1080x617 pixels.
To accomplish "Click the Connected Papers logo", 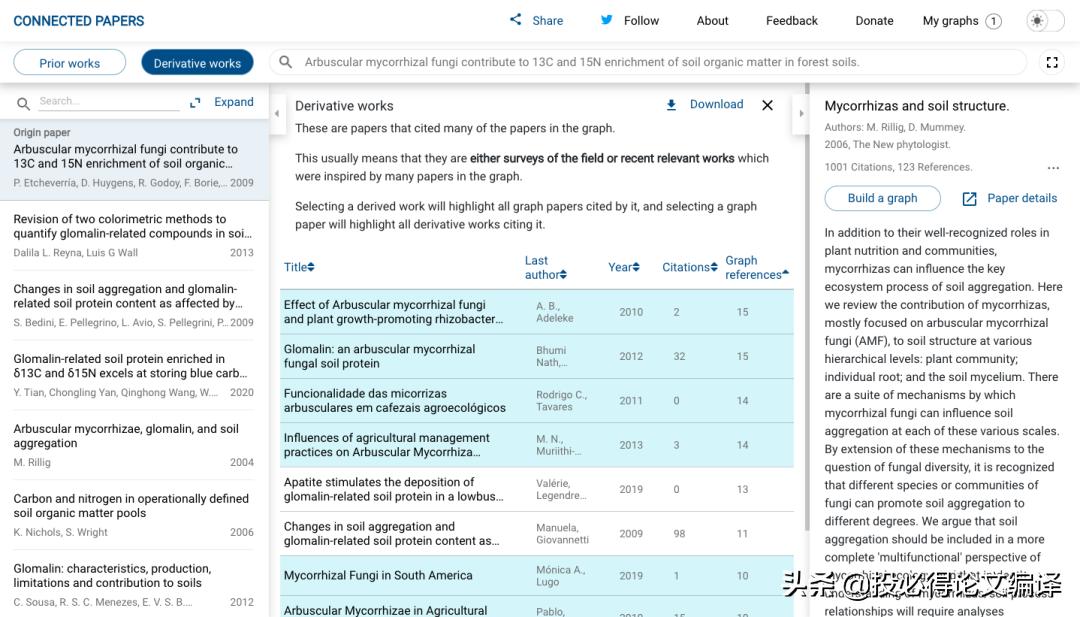I will click(x=79, y=21).
